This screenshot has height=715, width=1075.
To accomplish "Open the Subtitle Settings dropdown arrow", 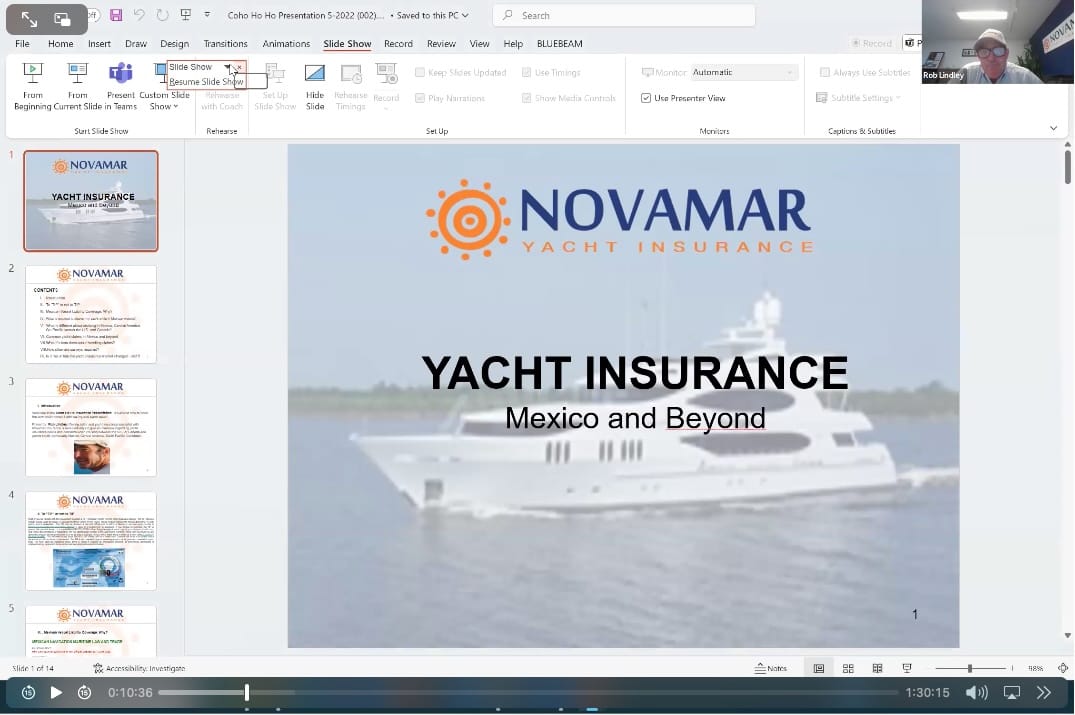I will pos(898,98).
